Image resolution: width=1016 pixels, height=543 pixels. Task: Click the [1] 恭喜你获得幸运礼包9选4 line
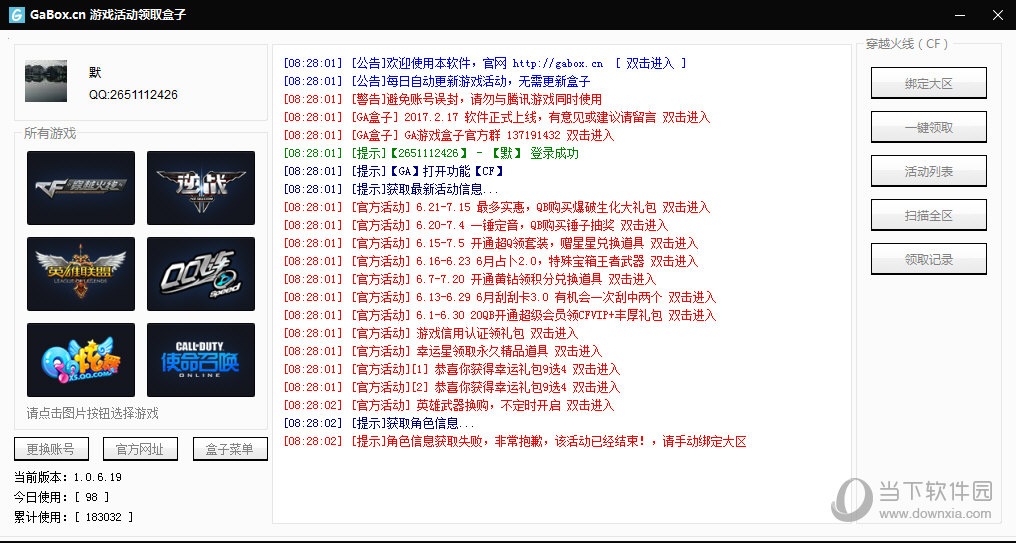(x=452, y=369)
